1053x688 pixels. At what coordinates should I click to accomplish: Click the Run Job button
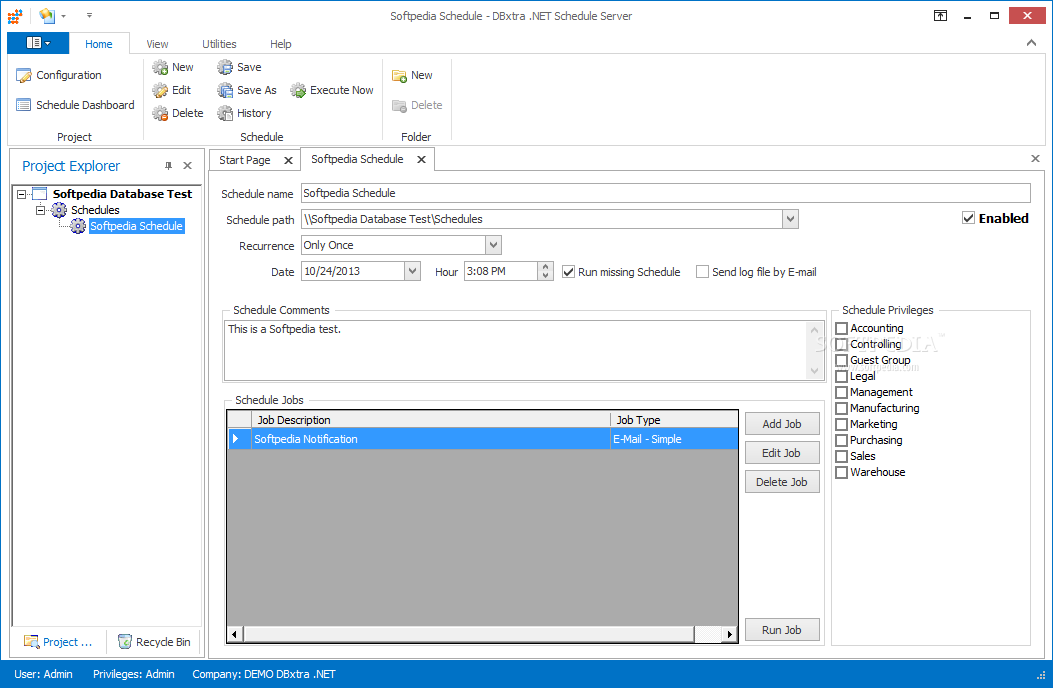pos(782,630)
